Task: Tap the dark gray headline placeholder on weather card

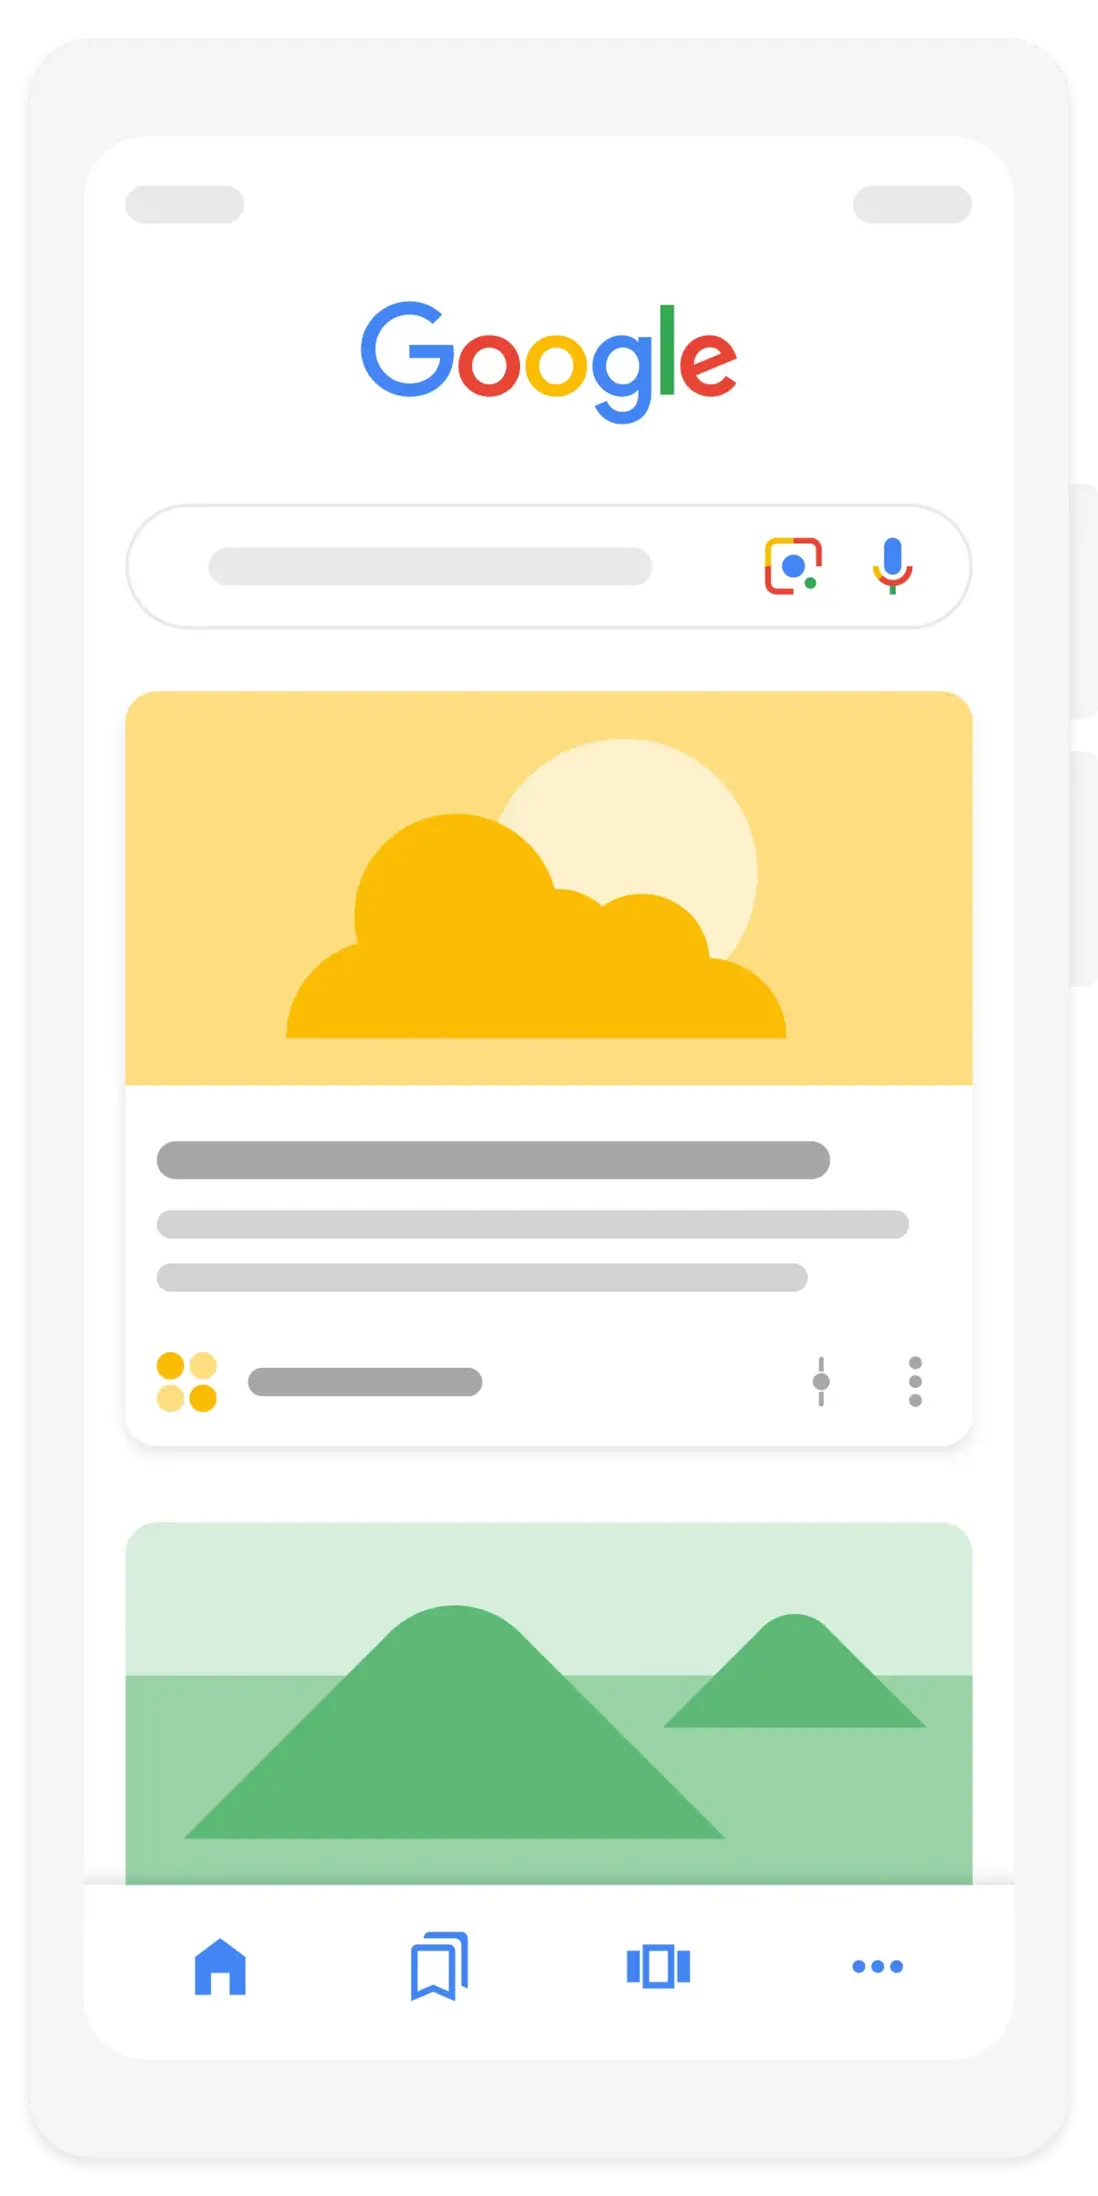Action: pyautogui.click(x=493, y=1160)
